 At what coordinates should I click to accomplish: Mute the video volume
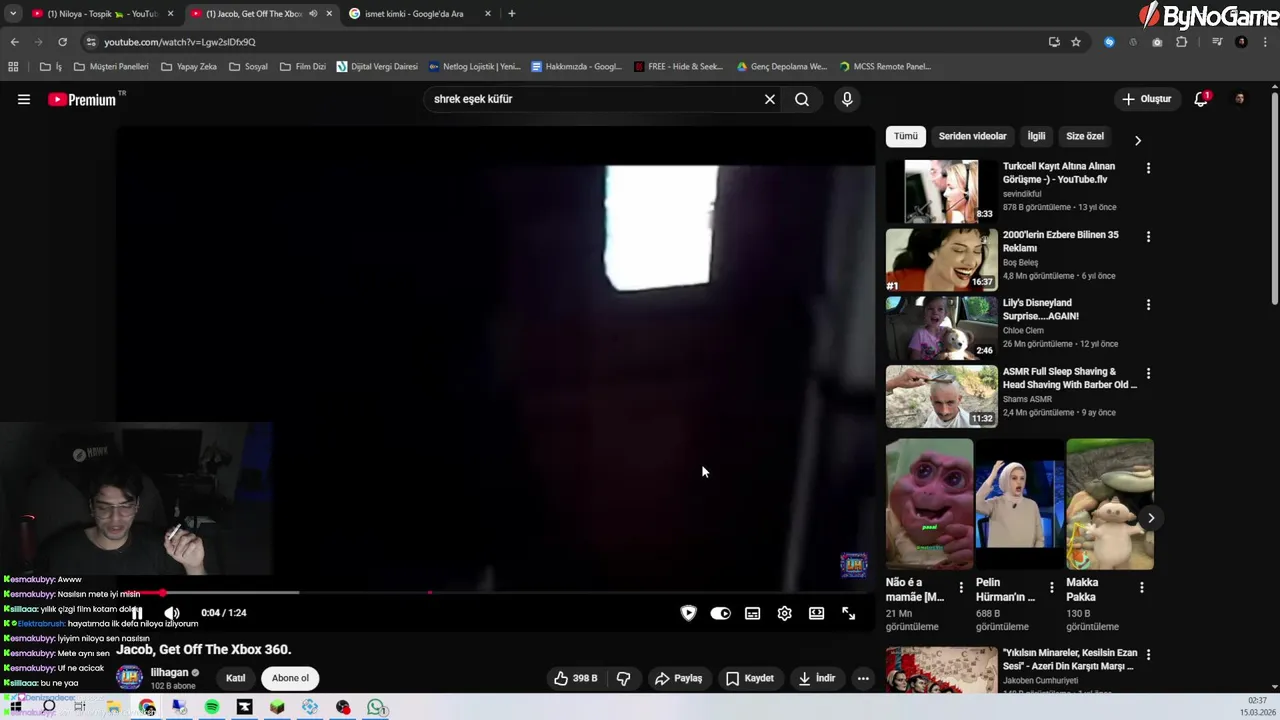tap(172, 613)
